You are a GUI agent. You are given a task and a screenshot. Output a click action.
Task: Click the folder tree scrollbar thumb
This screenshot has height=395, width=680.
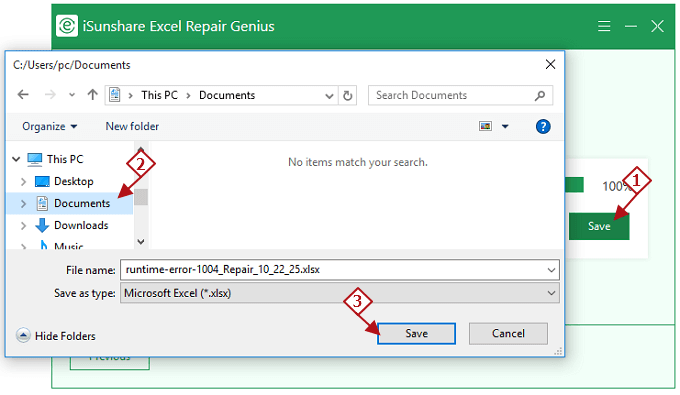point(141,197)
